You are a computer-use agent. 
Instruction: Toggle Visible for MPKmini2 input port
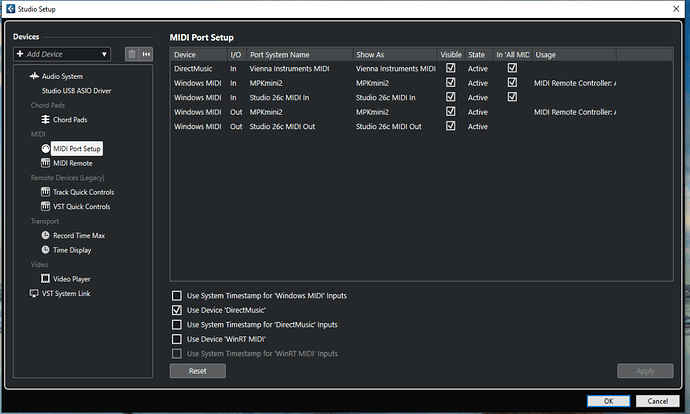[451, 82]
